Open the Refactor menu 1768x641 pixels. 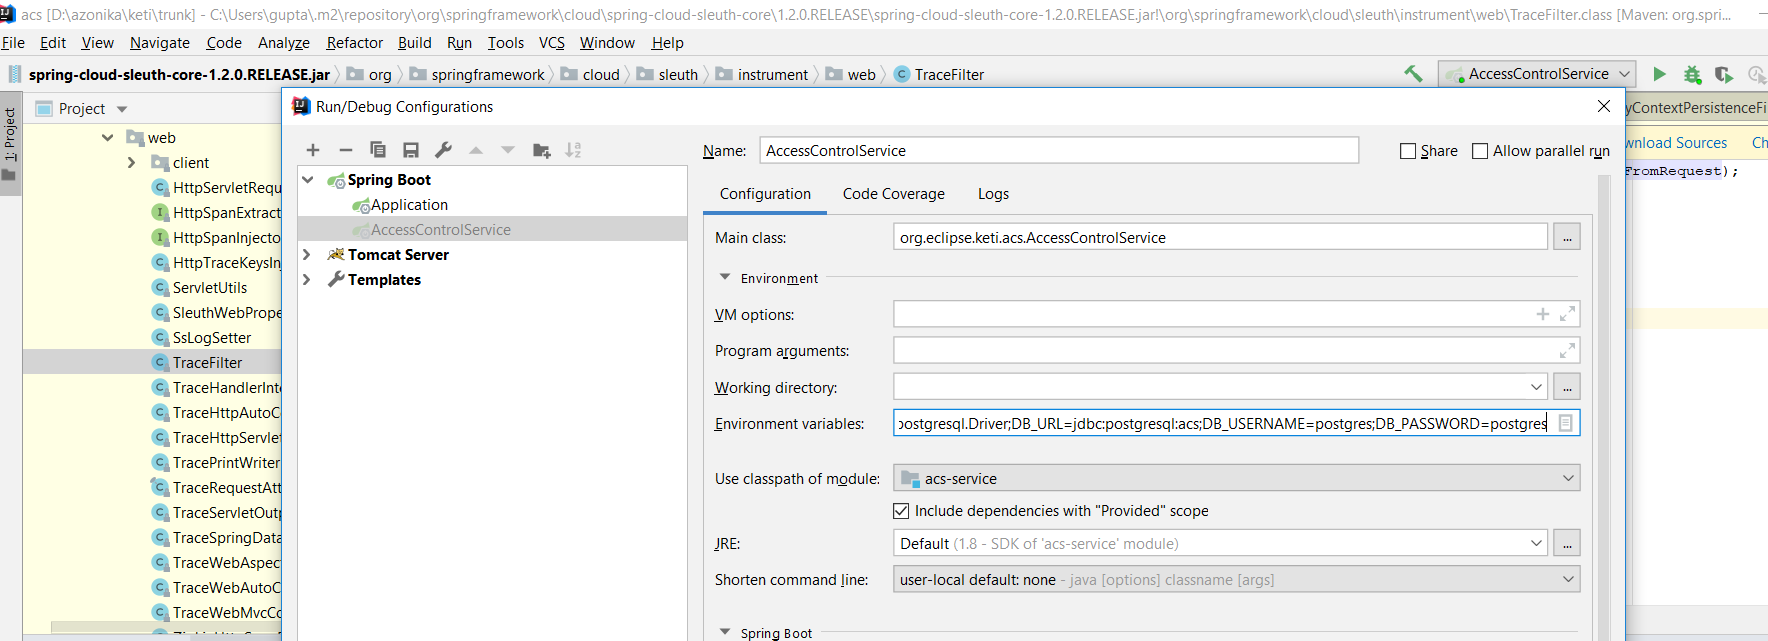click(354, 43)
